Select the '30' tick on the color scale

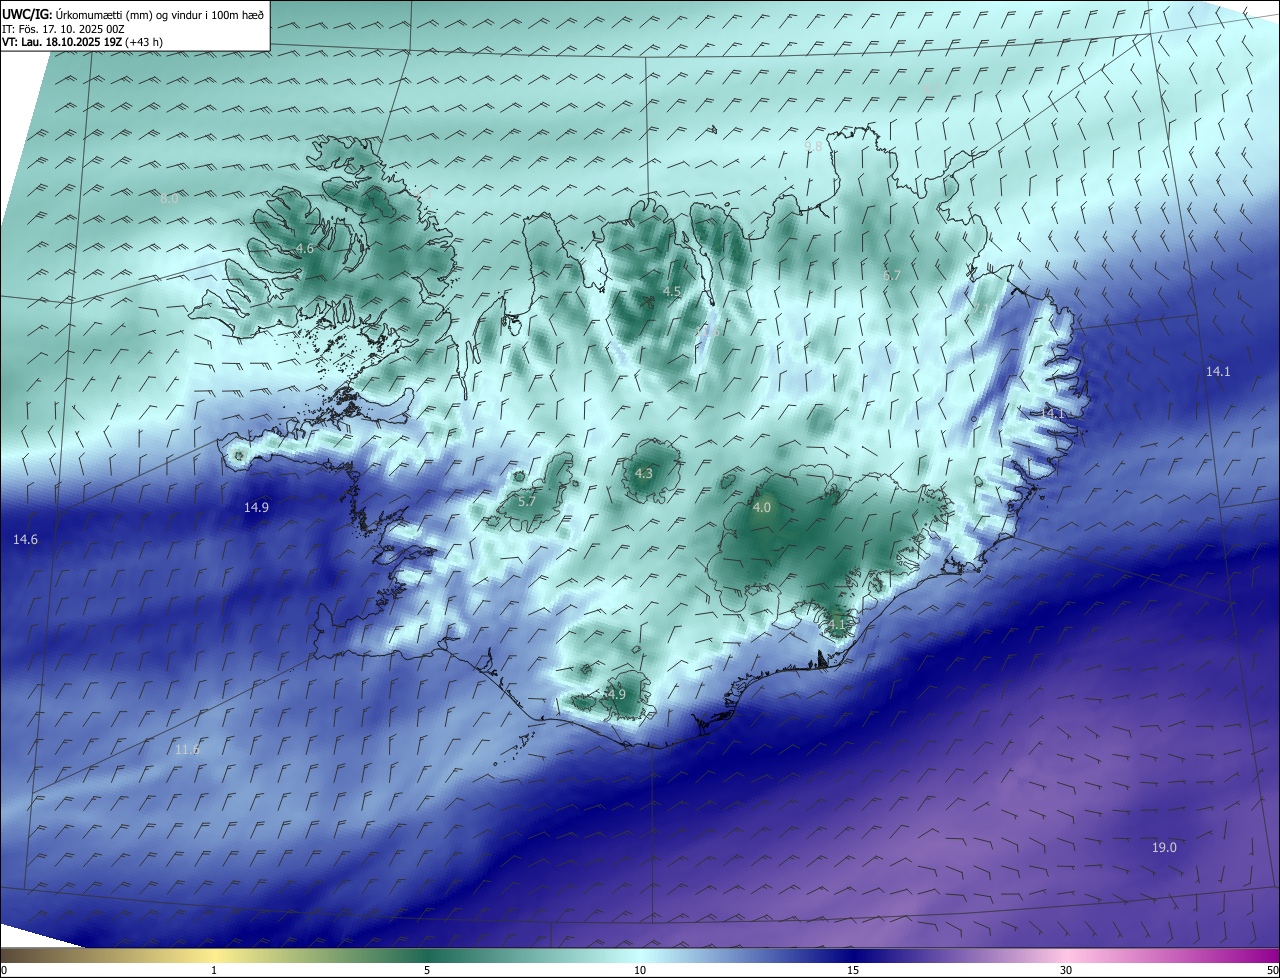[1066, 970]
